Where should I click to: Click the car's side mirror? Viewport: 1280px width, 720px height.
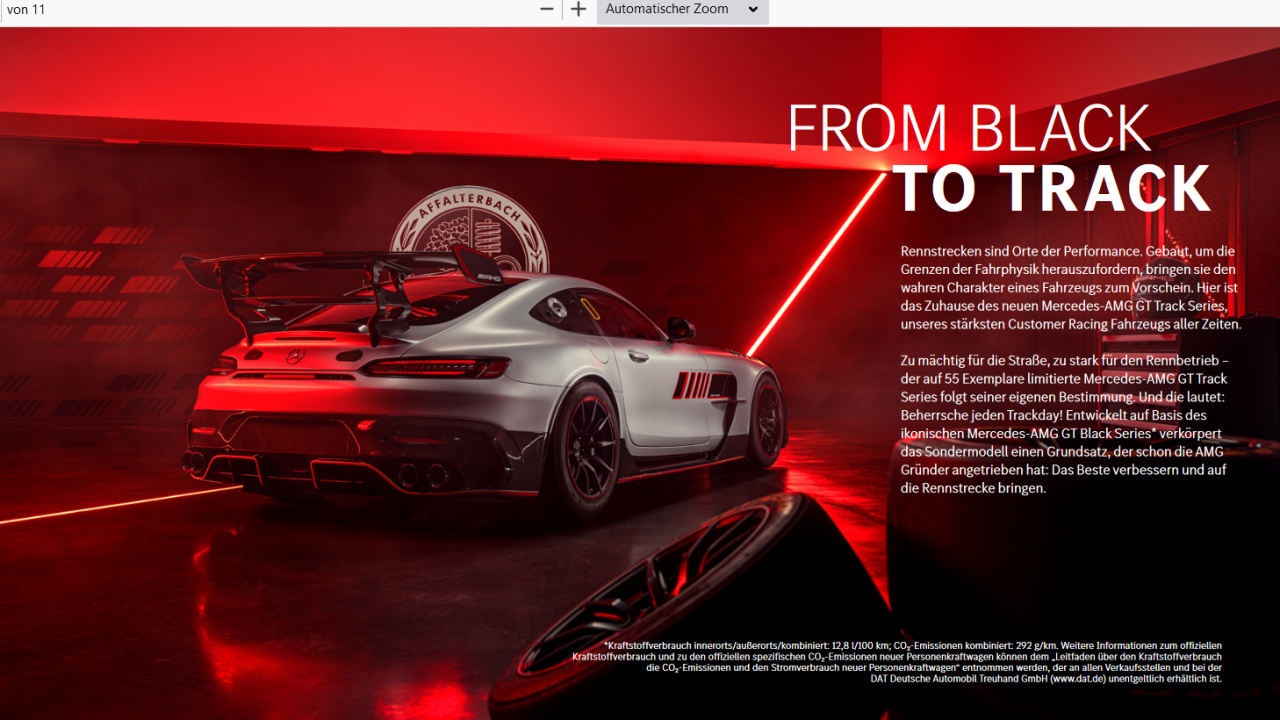coord(680,328)
